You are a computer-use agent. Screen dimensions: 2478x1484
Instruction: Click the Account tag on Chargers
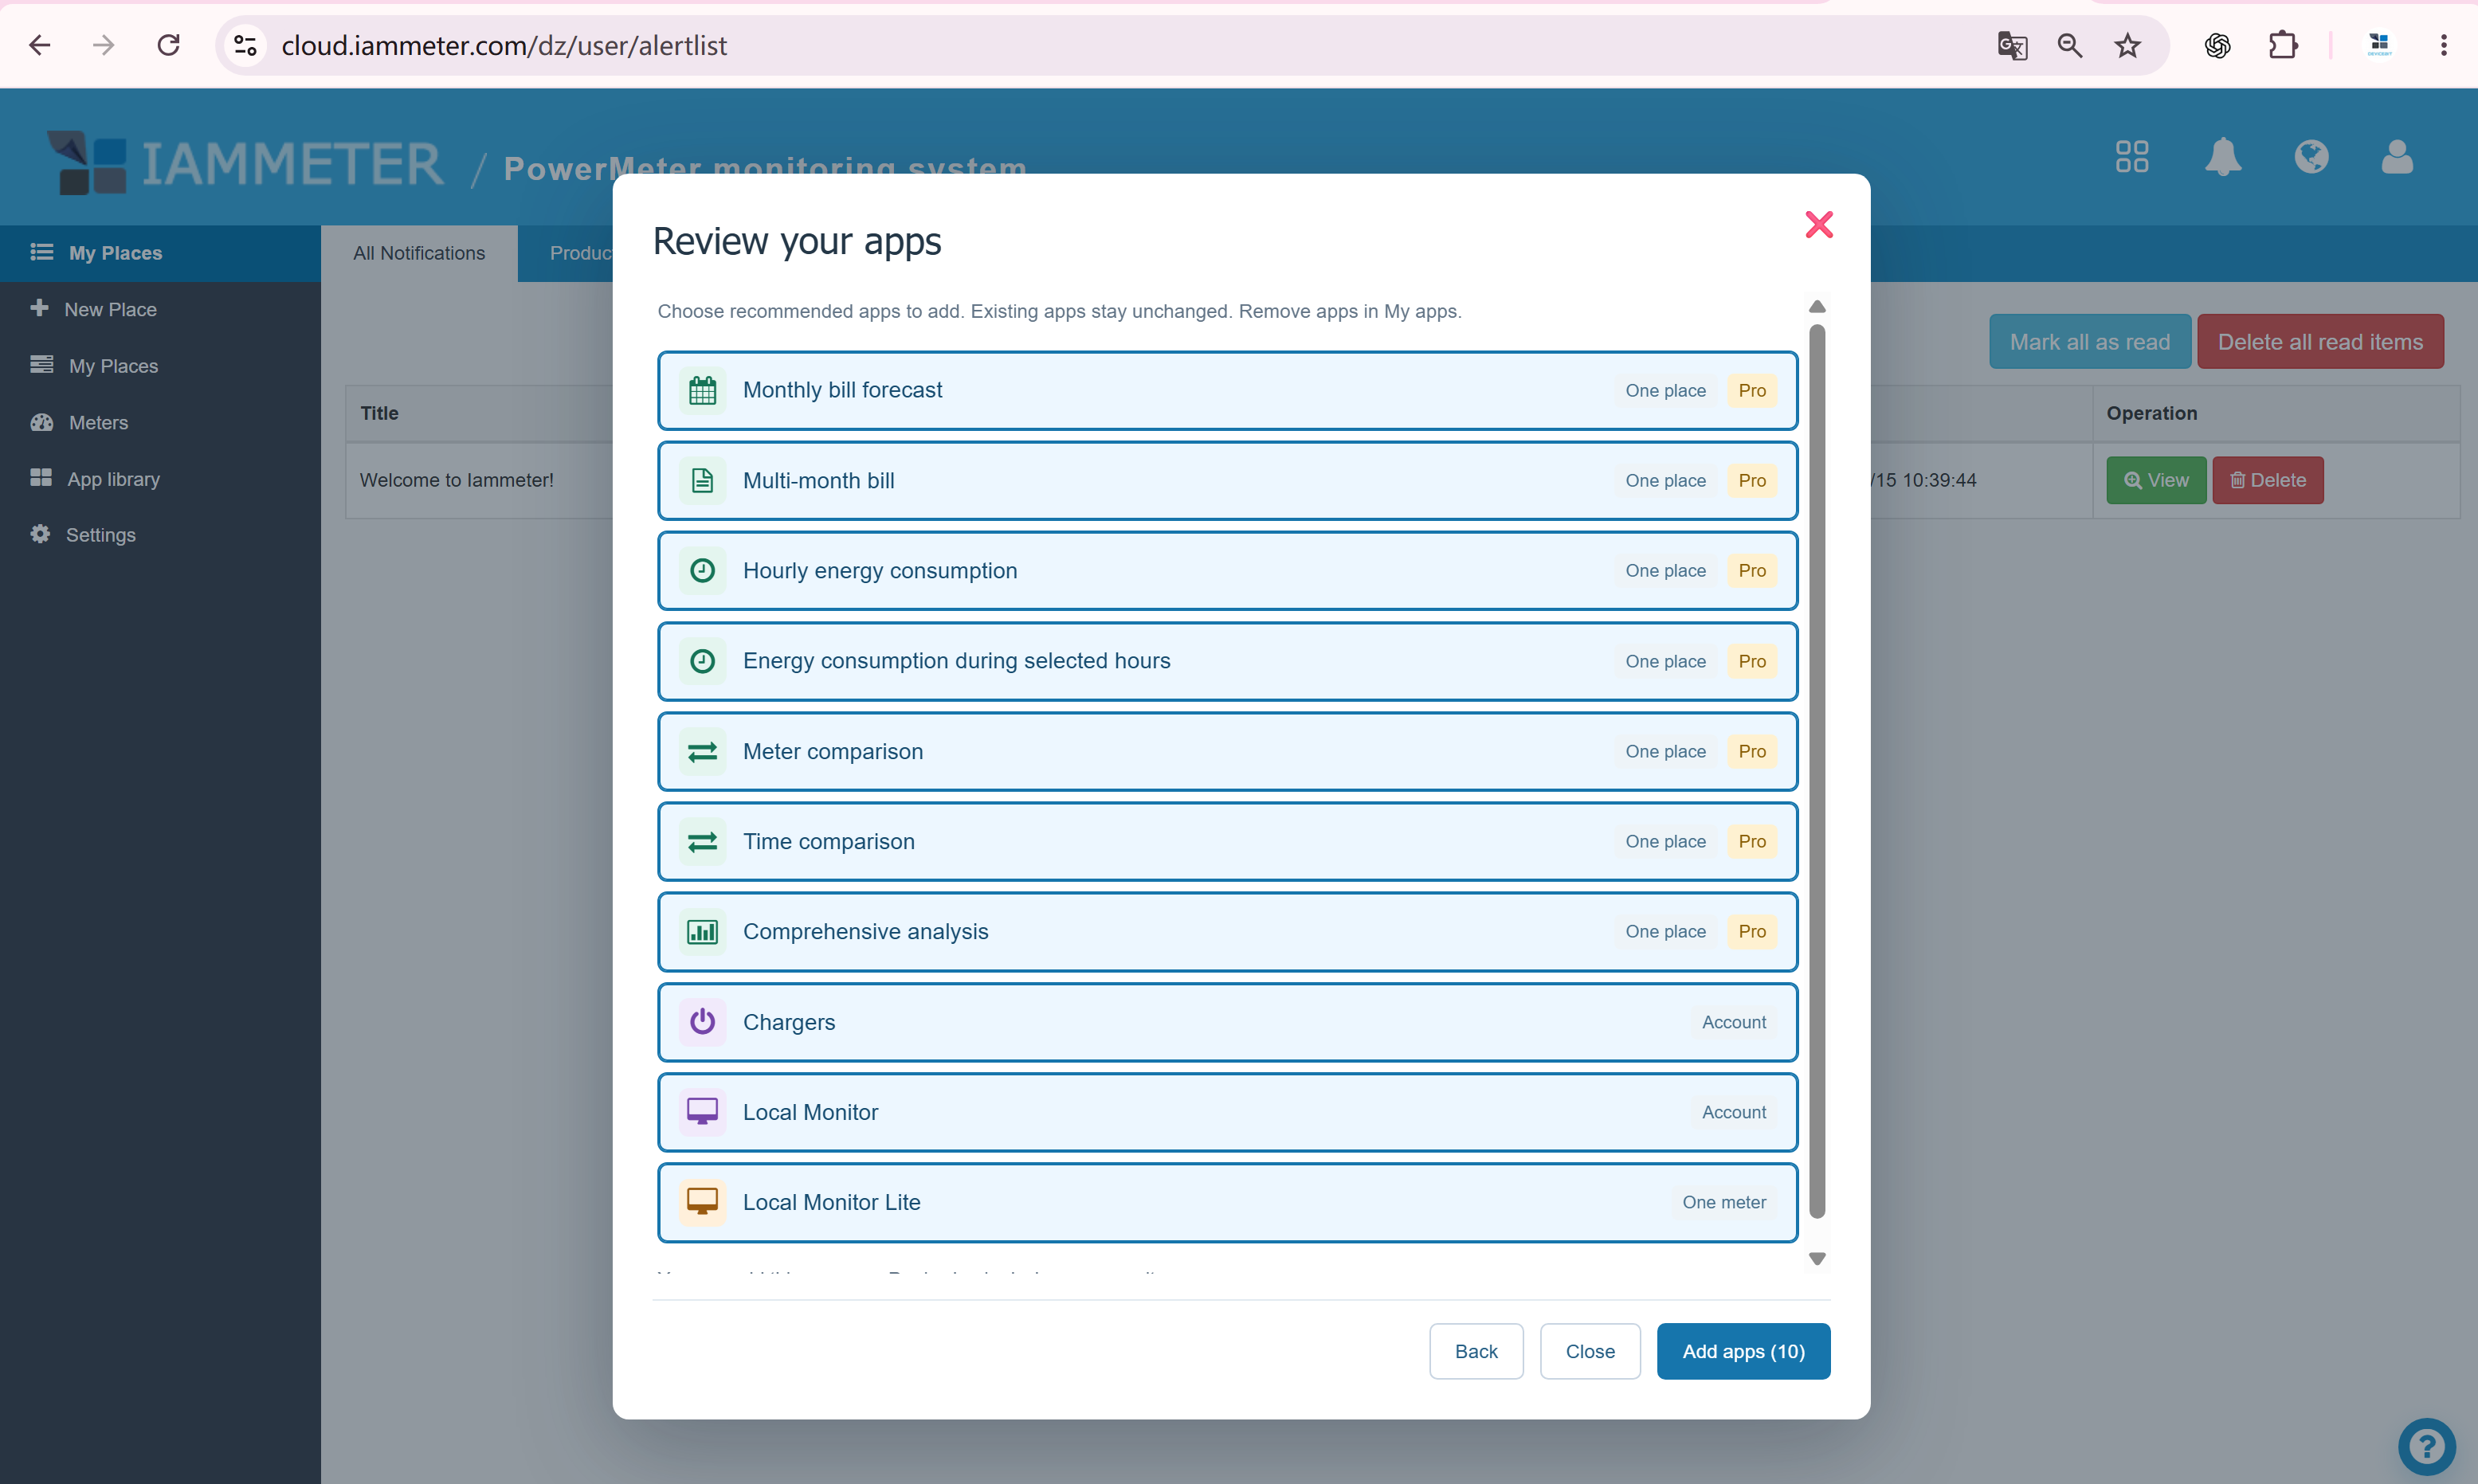1733,1022
